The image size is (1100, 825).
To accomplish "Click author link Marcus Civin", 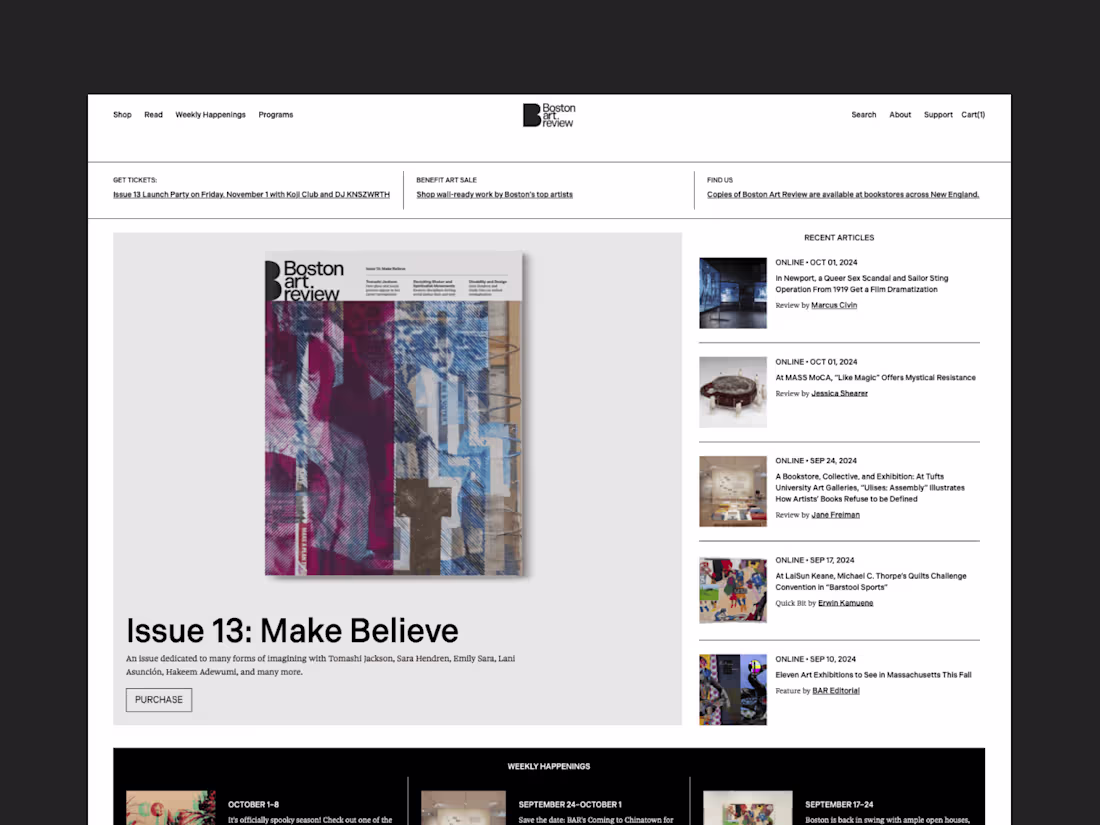I will click(x=834, y=305).
